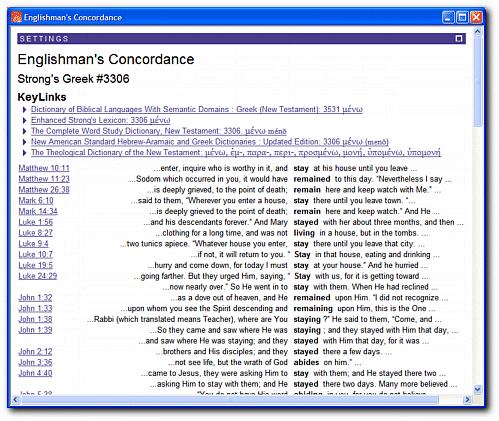Viewport: 499px width, 421px height.
Task: Click the 'KeyLinks' heading
Action: (42, 97)
